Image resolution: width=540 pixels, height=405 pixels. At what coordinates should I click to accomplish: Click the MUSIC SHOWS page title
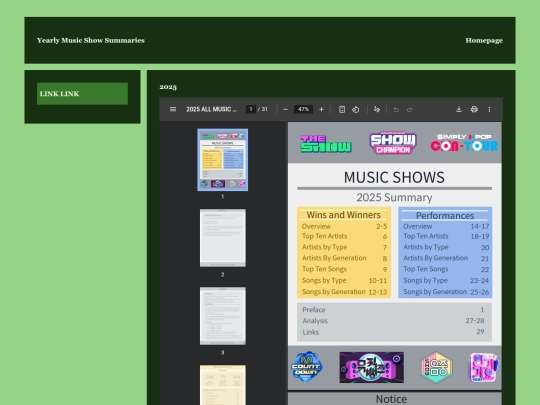(394, 177)
